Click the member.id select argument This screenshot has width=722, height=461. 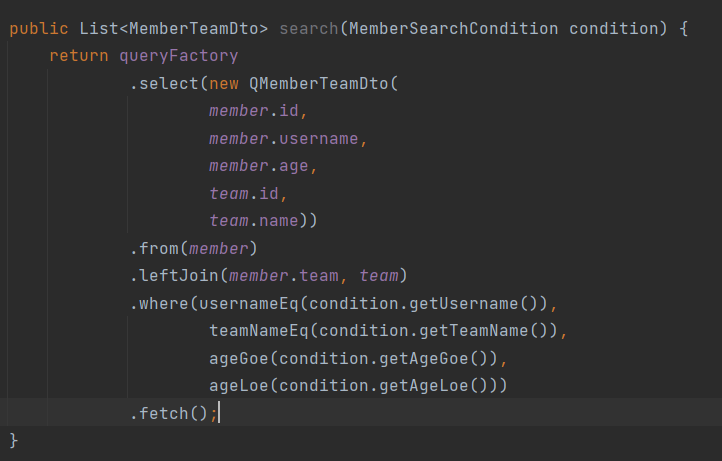tap(254, 111)
